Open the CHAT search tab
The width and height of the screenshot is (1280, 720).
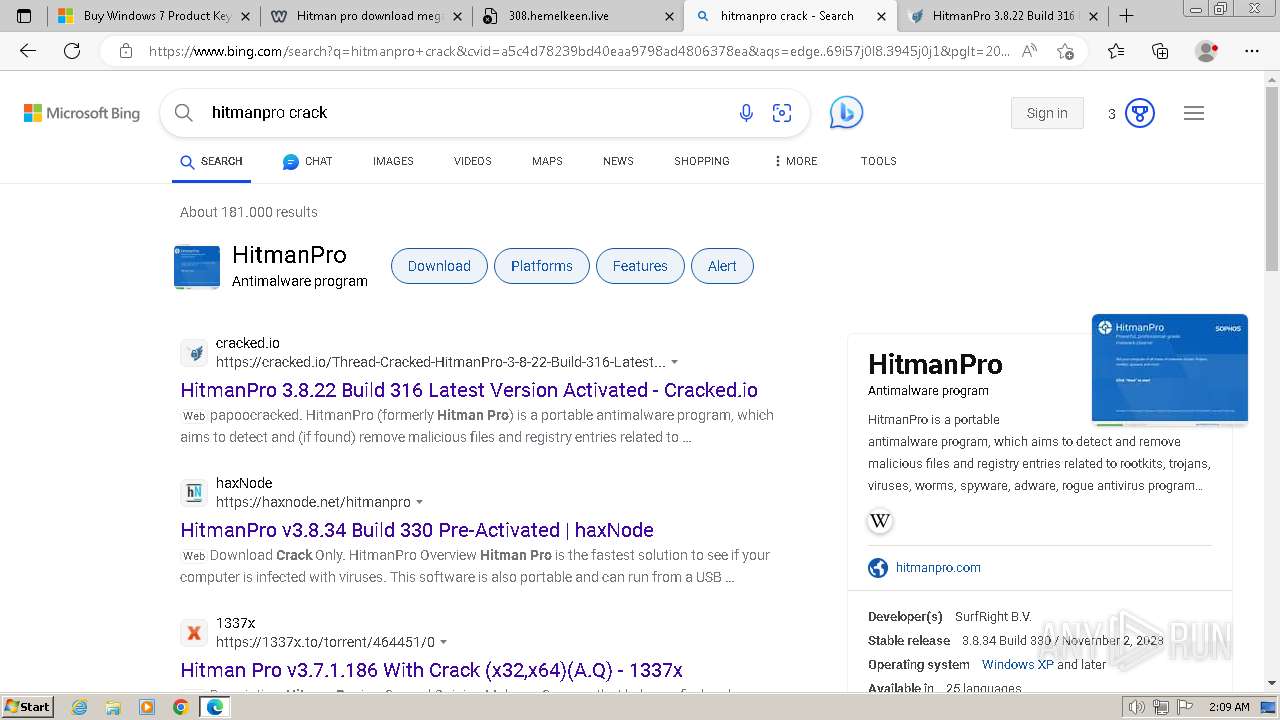coord(307,161)
